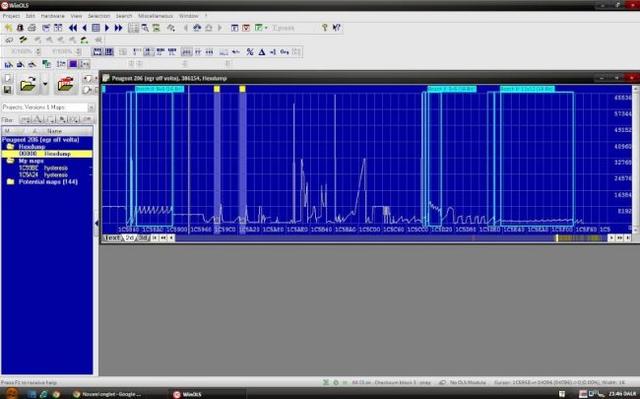The image size is (640, 399).
Task: Click the second percent stepper in third toolbar
Action: tap(79, 52)
